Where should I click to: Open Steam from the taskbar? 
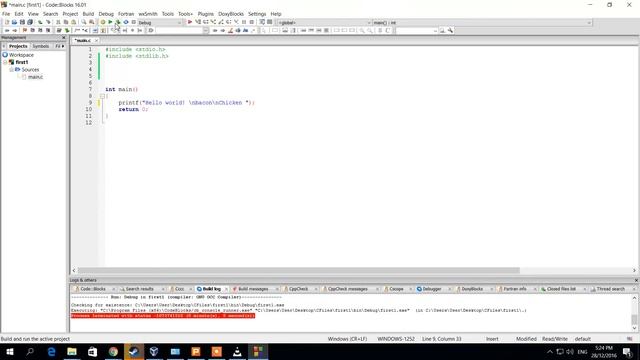tap(134, 351)
